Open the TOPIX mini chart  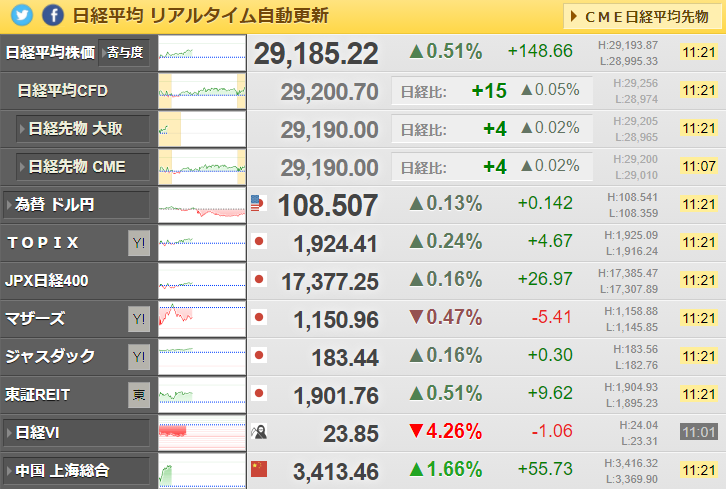[202, 243]
